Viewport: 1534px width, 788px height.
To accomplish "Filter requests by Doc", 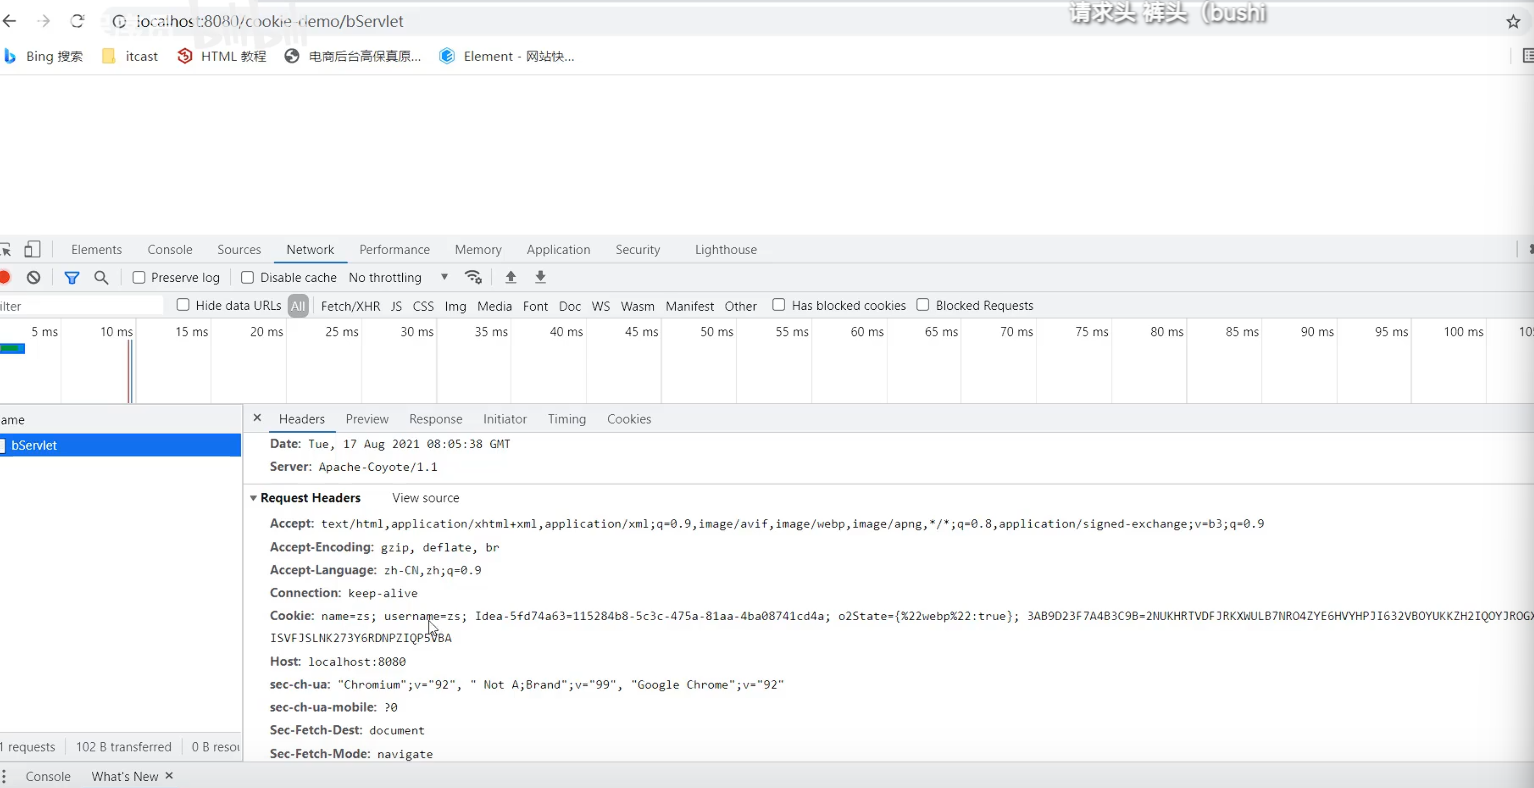I will point(570,306).
